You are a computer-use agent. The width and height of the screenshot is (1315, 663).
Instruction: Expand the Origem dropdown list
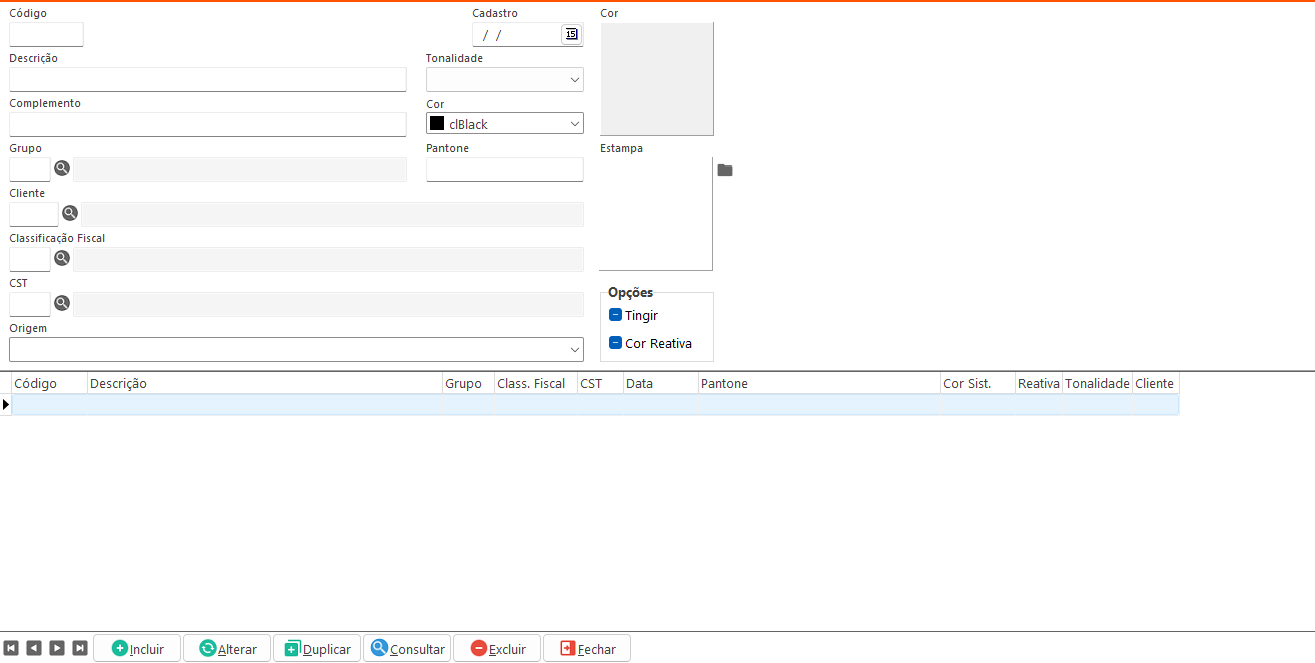tap(574, 349)
